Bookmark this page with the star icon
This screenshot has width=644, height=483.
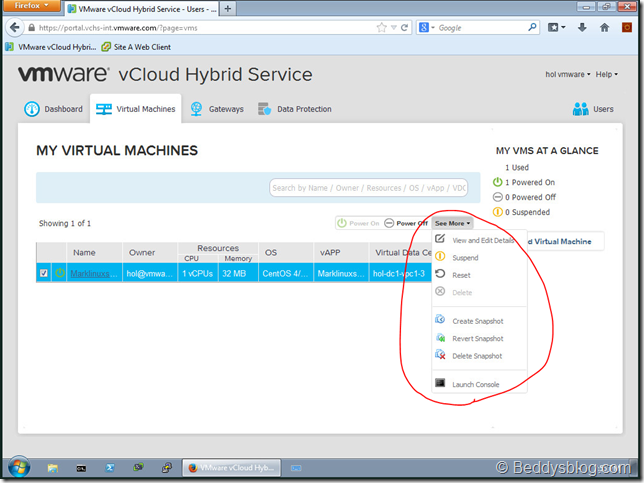[x=382, y=28]
